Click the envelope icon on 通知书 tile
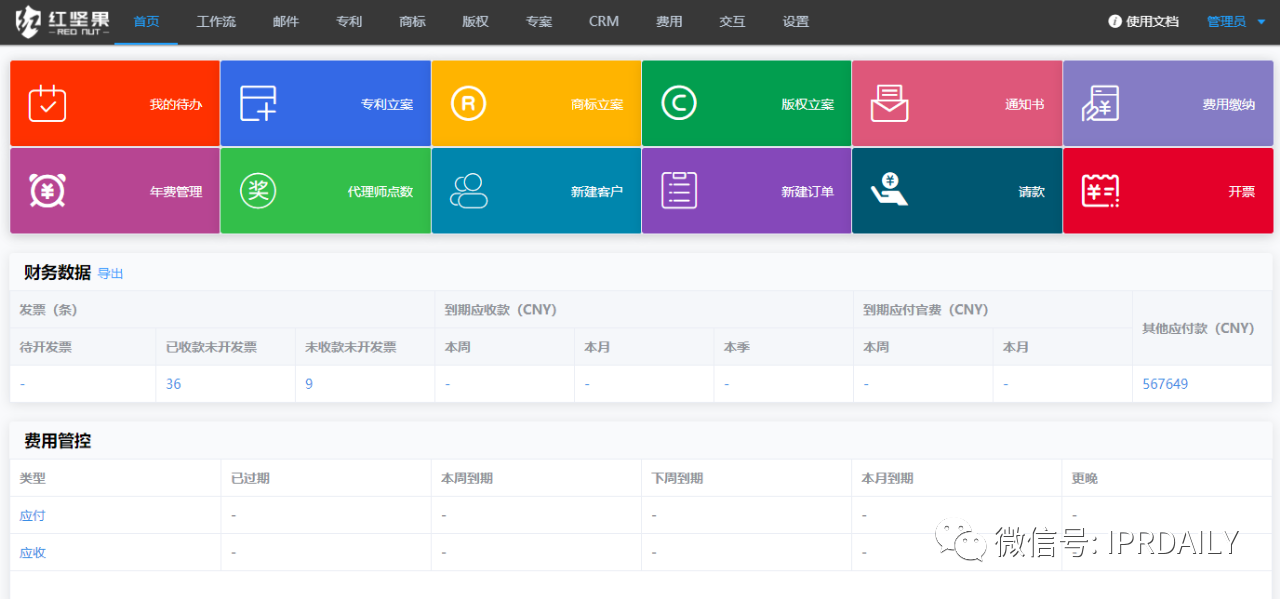Image resolution: width=1280 pixels, height=599 pixels. pyautogui.click(x=889, y=103)
